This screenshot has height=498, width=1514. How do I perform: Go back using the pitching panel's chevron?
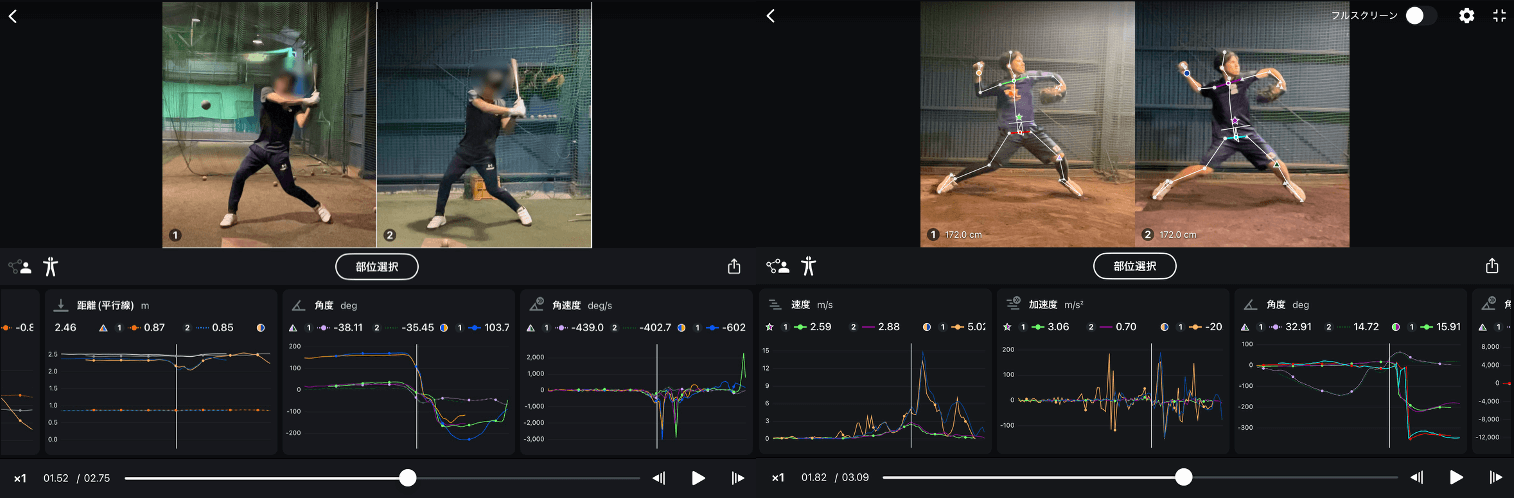click(770, 16)
